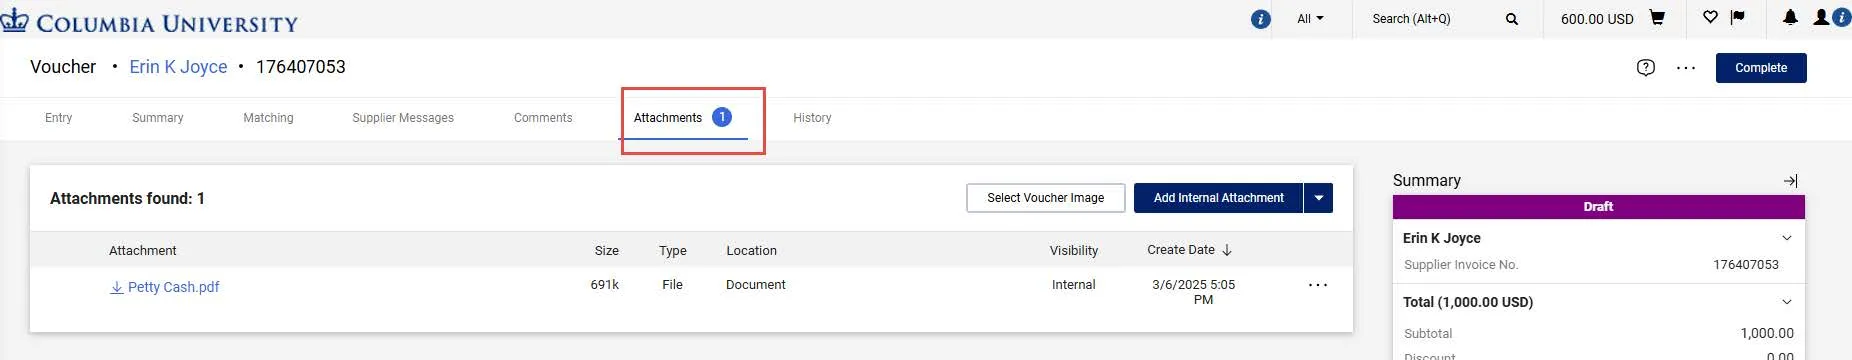
Task: Open favorites heart icon
Action: point(1710,17)
